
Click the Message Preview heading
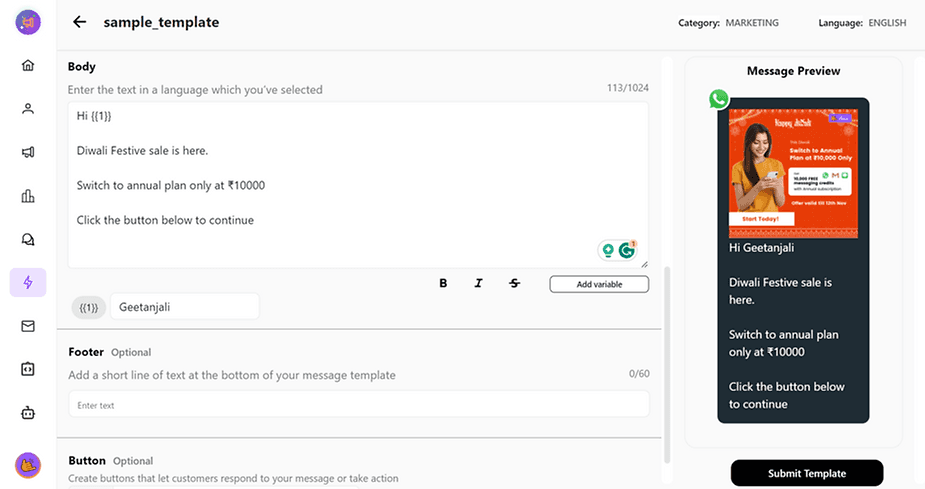(x=793, y=71)
